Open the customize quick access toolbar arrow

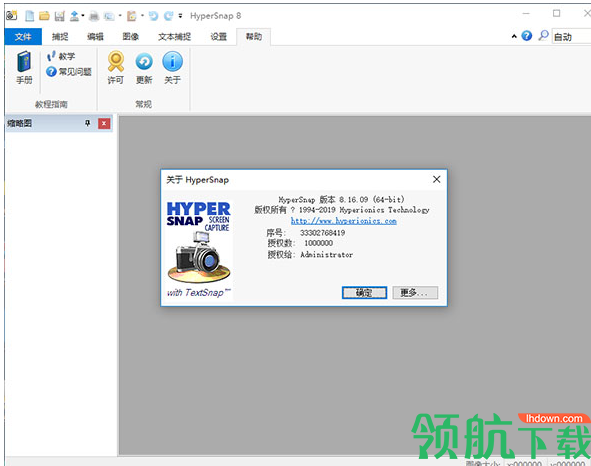click(181, 16)
